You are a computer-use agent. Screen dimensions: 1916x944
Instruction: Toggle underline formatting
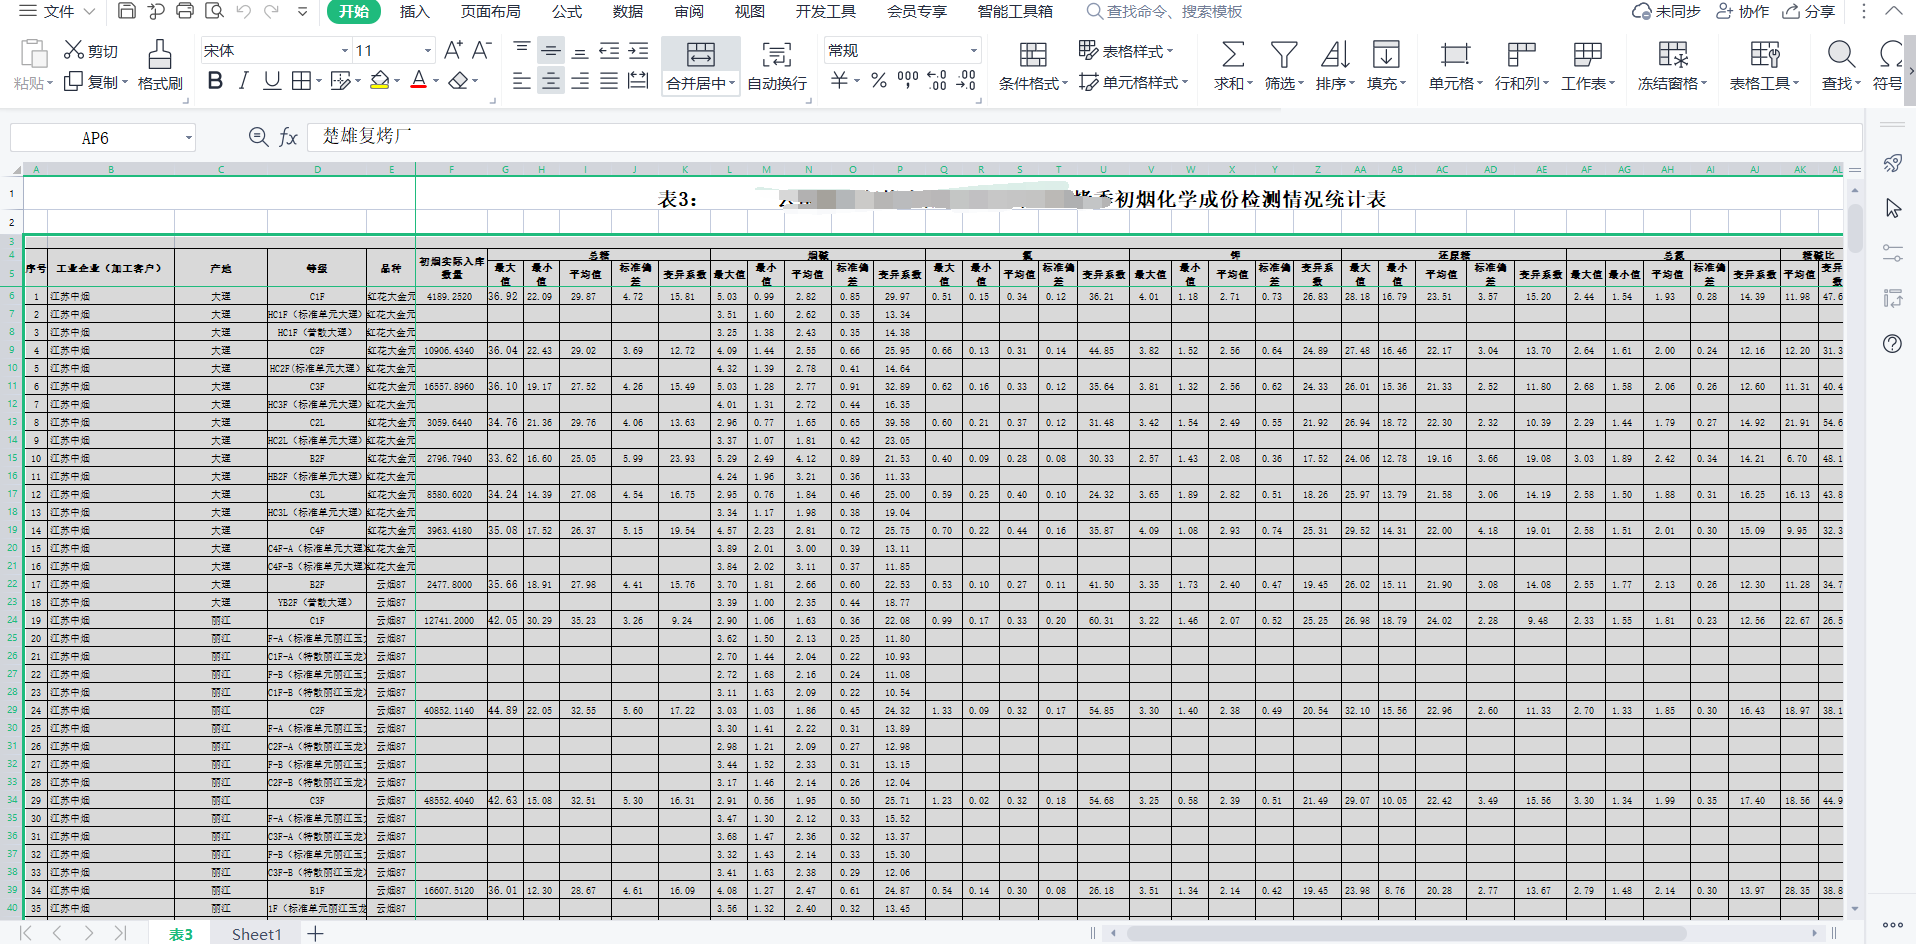point(272,81)
